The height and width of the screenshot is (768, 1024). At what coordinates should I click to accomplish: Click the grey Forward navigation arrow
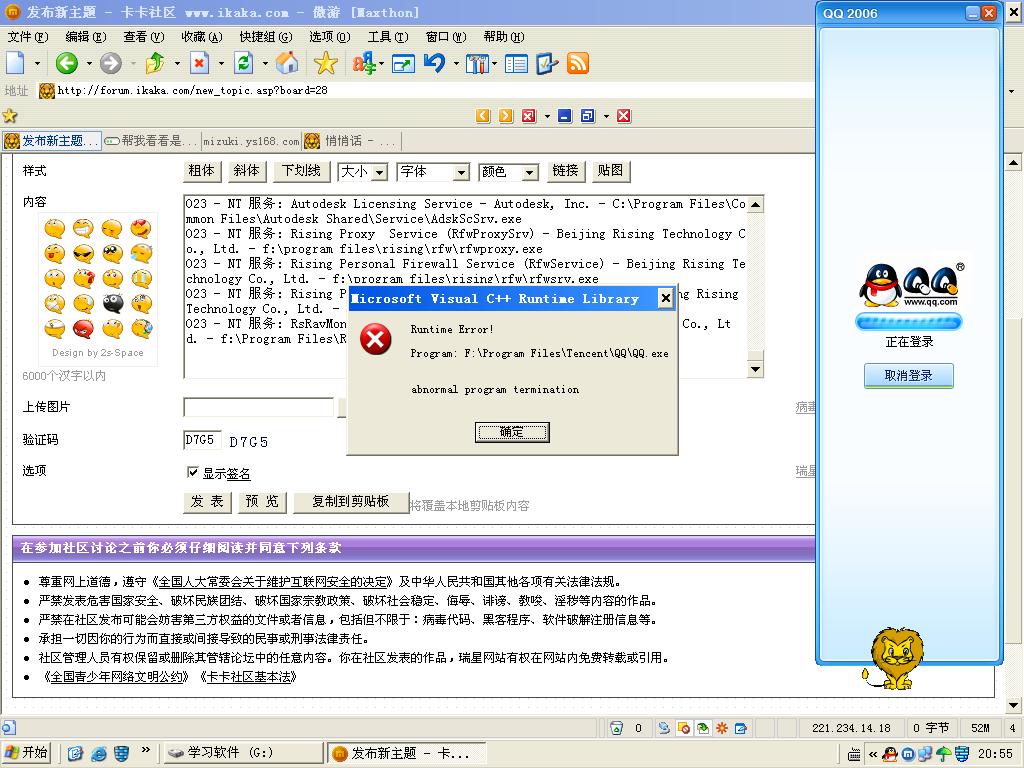point(110,63)
